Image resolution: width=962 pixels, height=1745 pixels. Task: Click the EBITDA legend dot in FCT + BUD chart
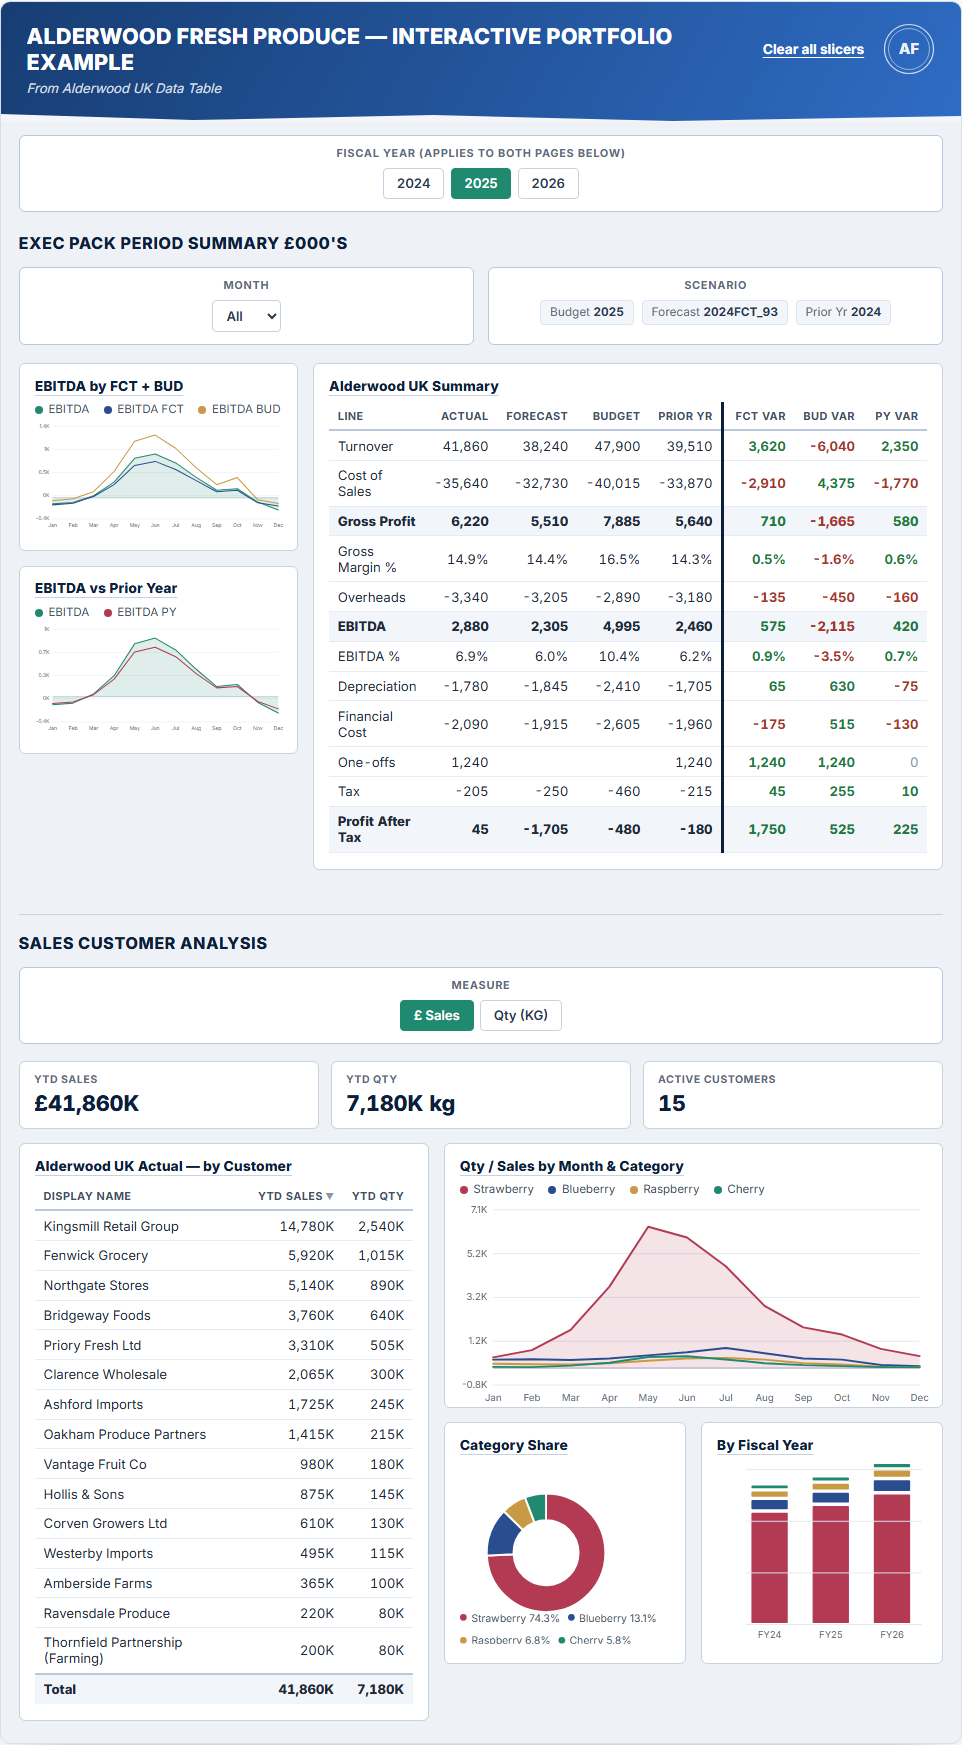coord(39,410)
